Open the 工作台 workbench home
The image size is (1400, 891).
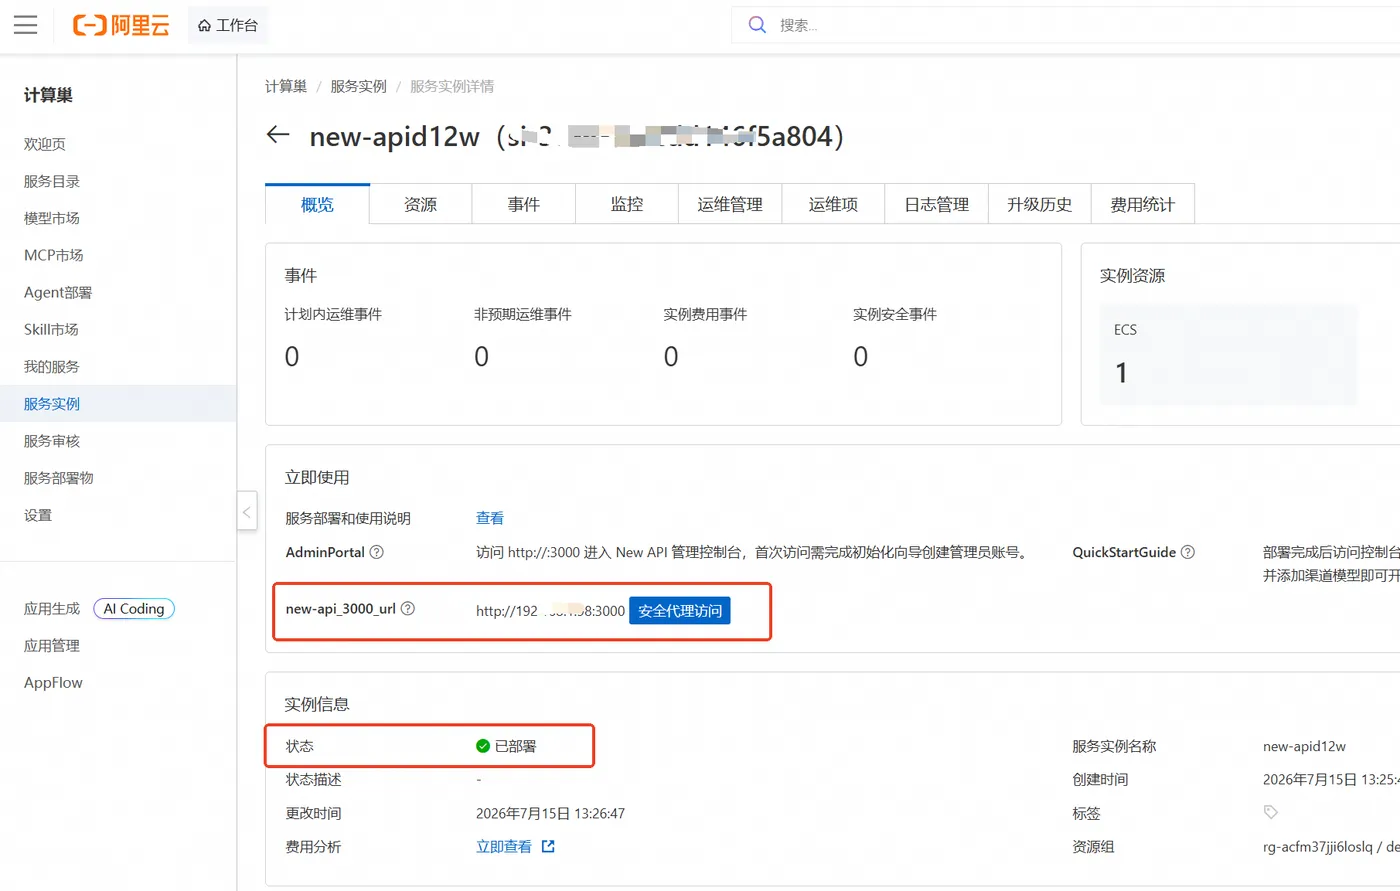tap(228, 25)
